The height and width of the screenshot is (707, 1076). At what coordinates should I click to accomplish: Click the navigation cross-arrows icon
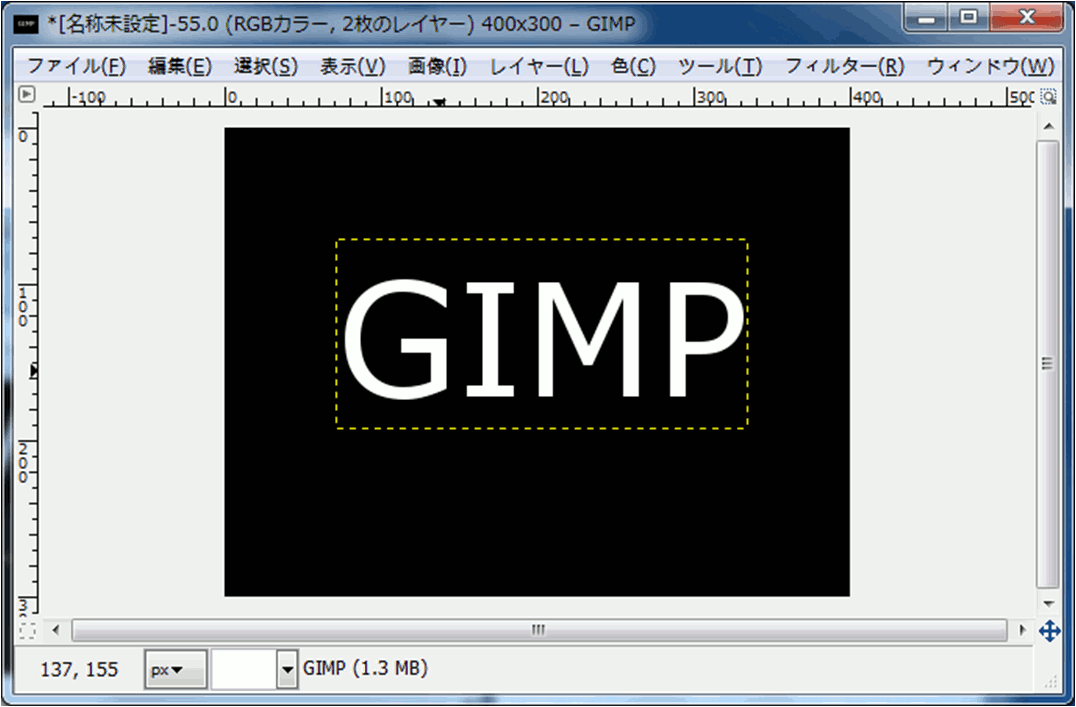click(x=1049, y=631)
